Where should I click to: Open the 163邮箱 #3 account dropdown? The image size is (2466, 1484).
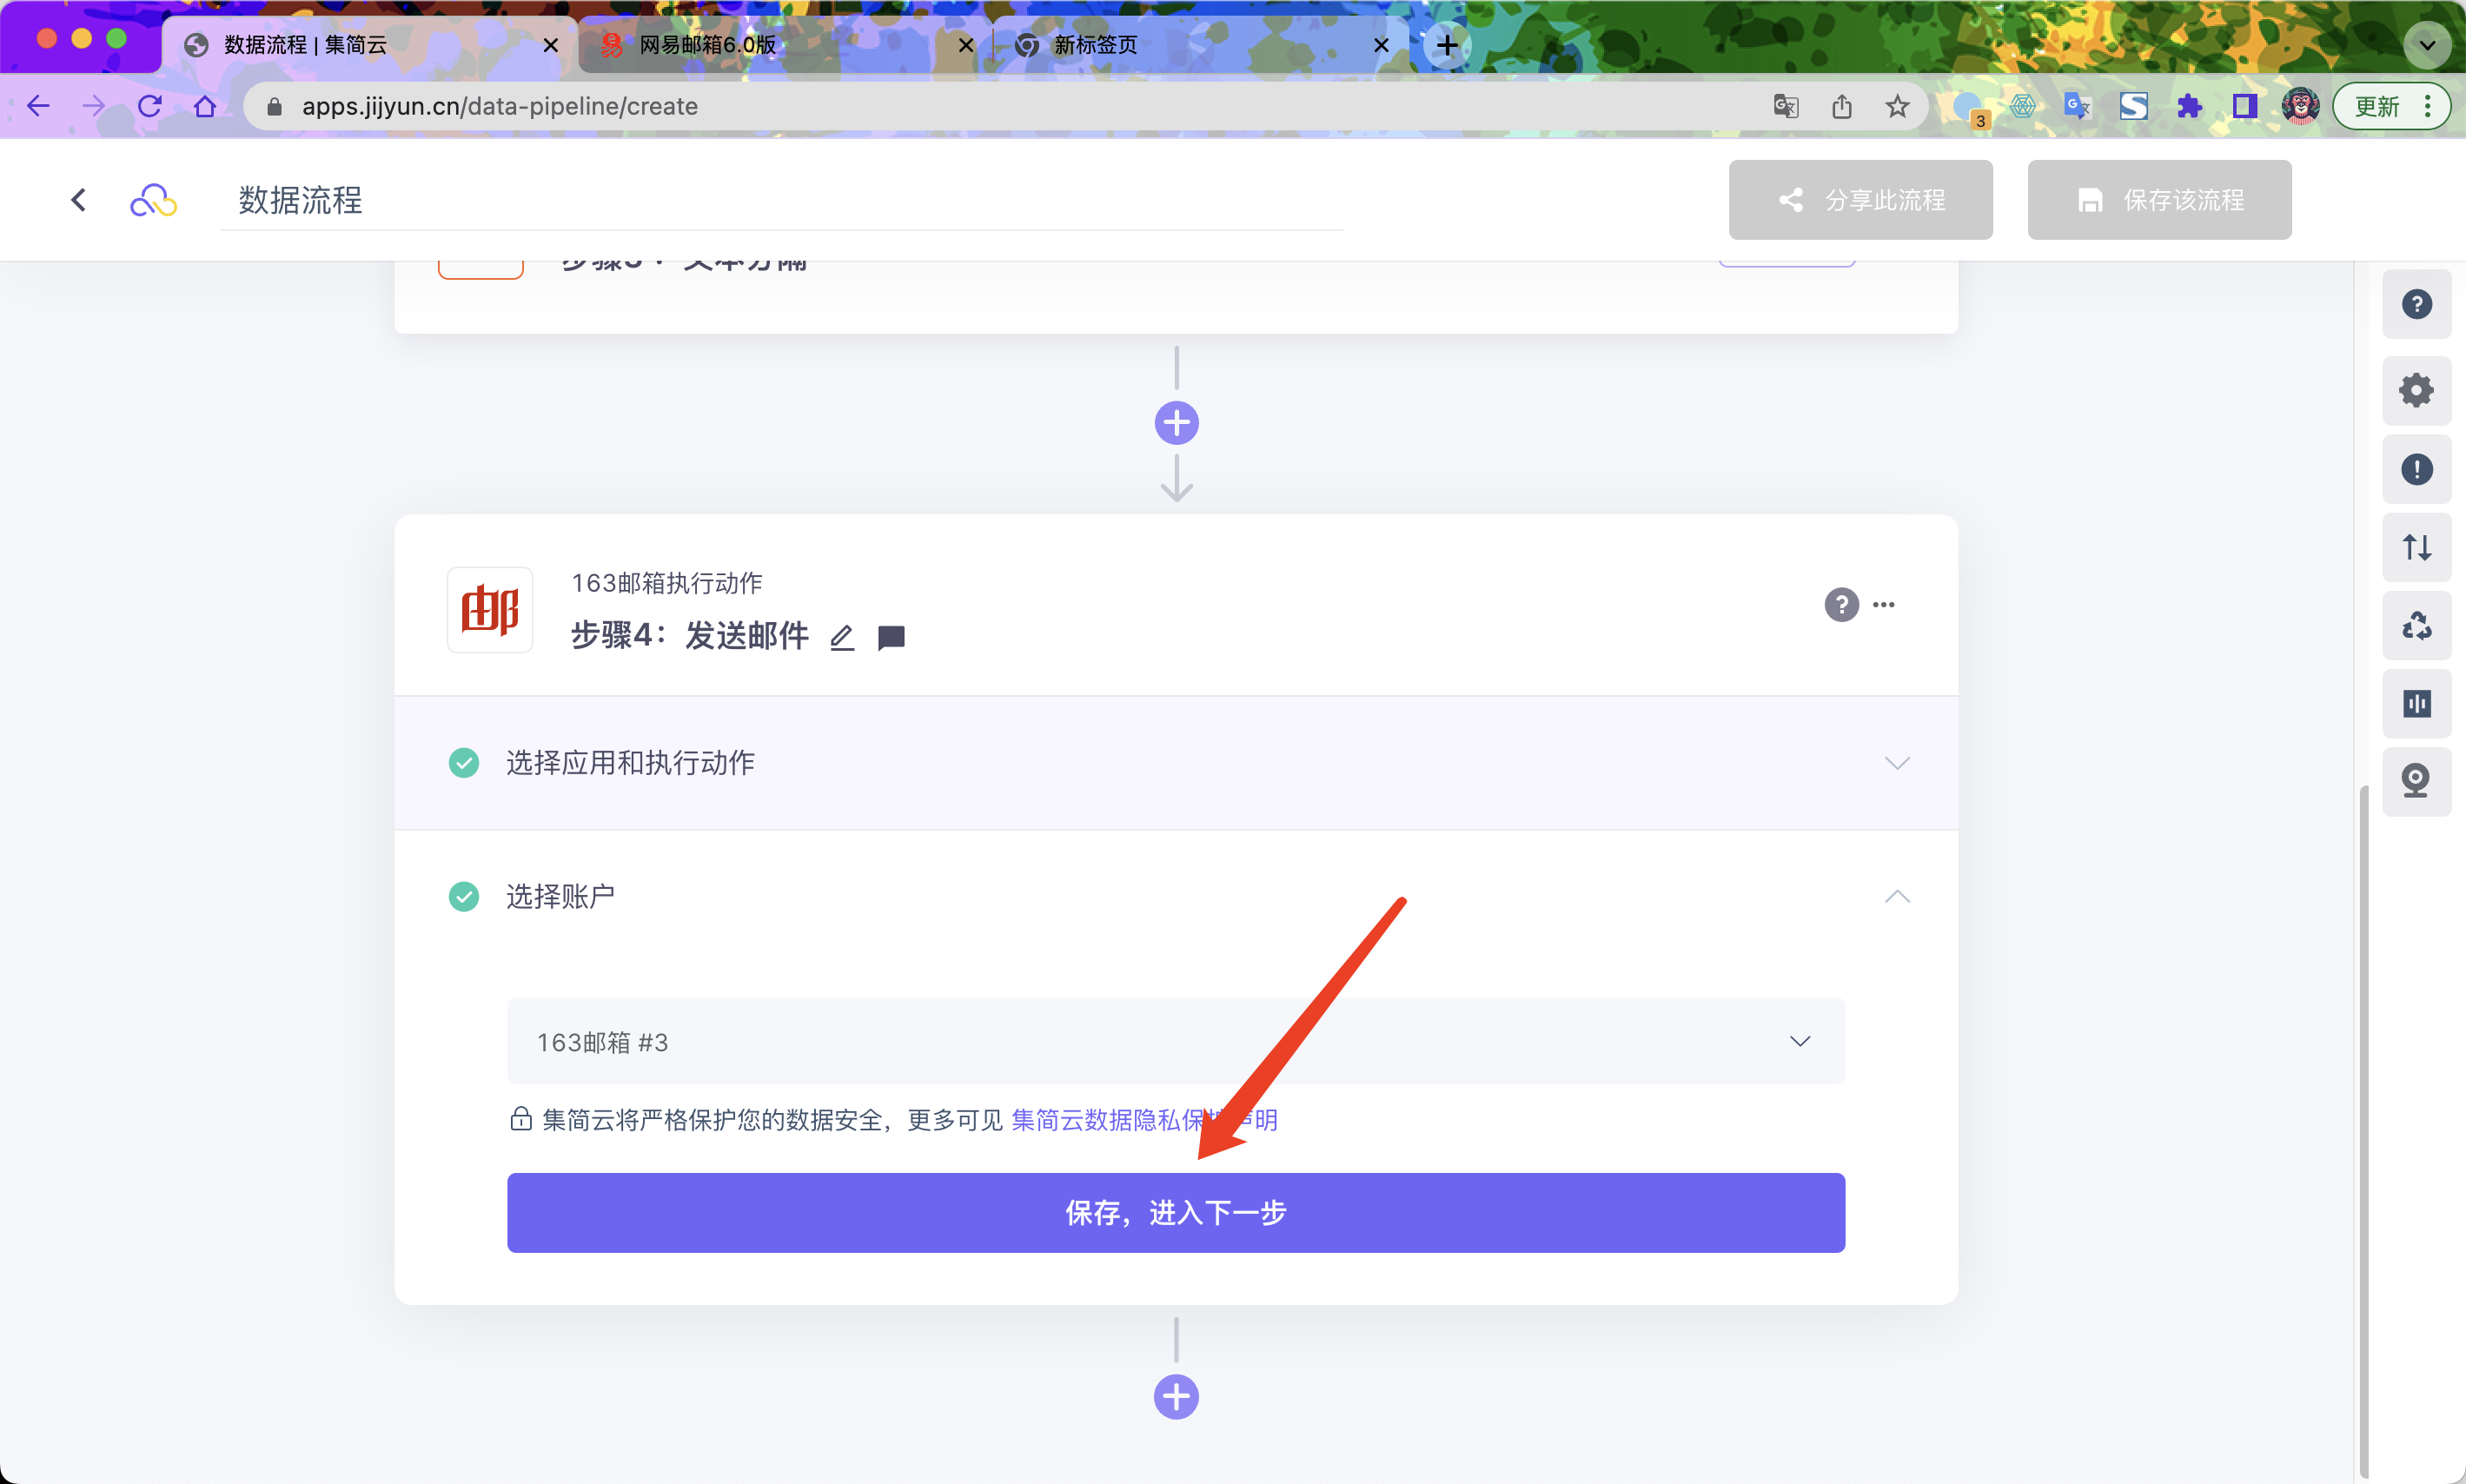click(x=1175, y=1041)
